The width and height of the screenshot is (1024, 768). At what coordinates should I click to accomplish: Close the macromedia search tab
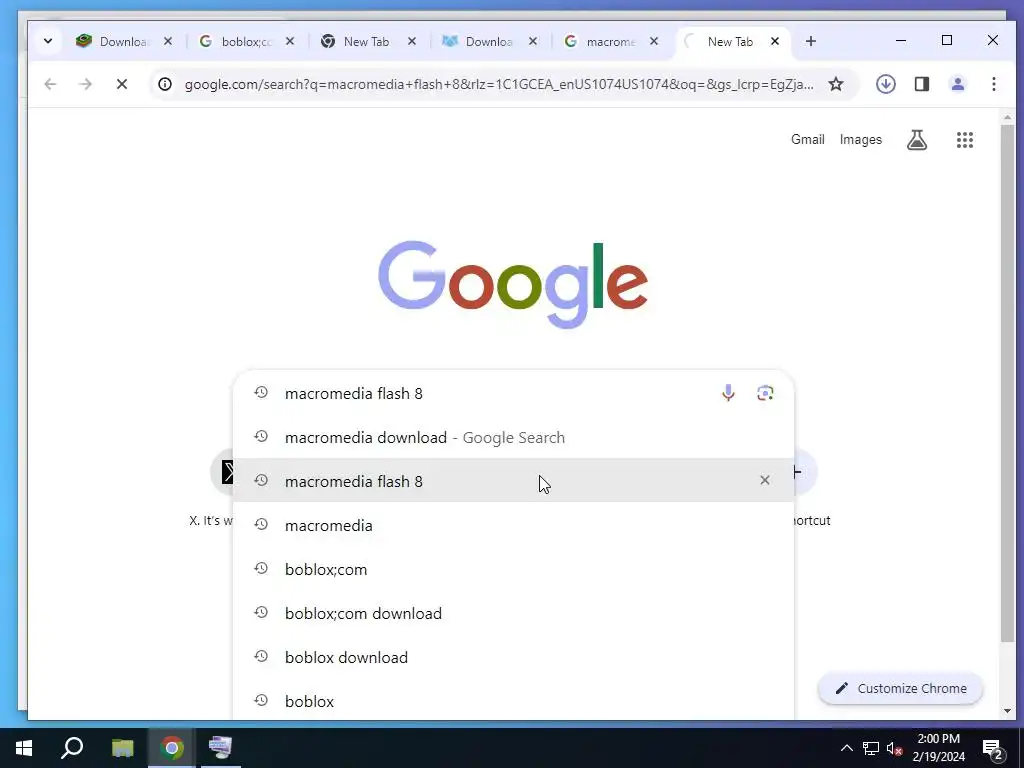654,41
